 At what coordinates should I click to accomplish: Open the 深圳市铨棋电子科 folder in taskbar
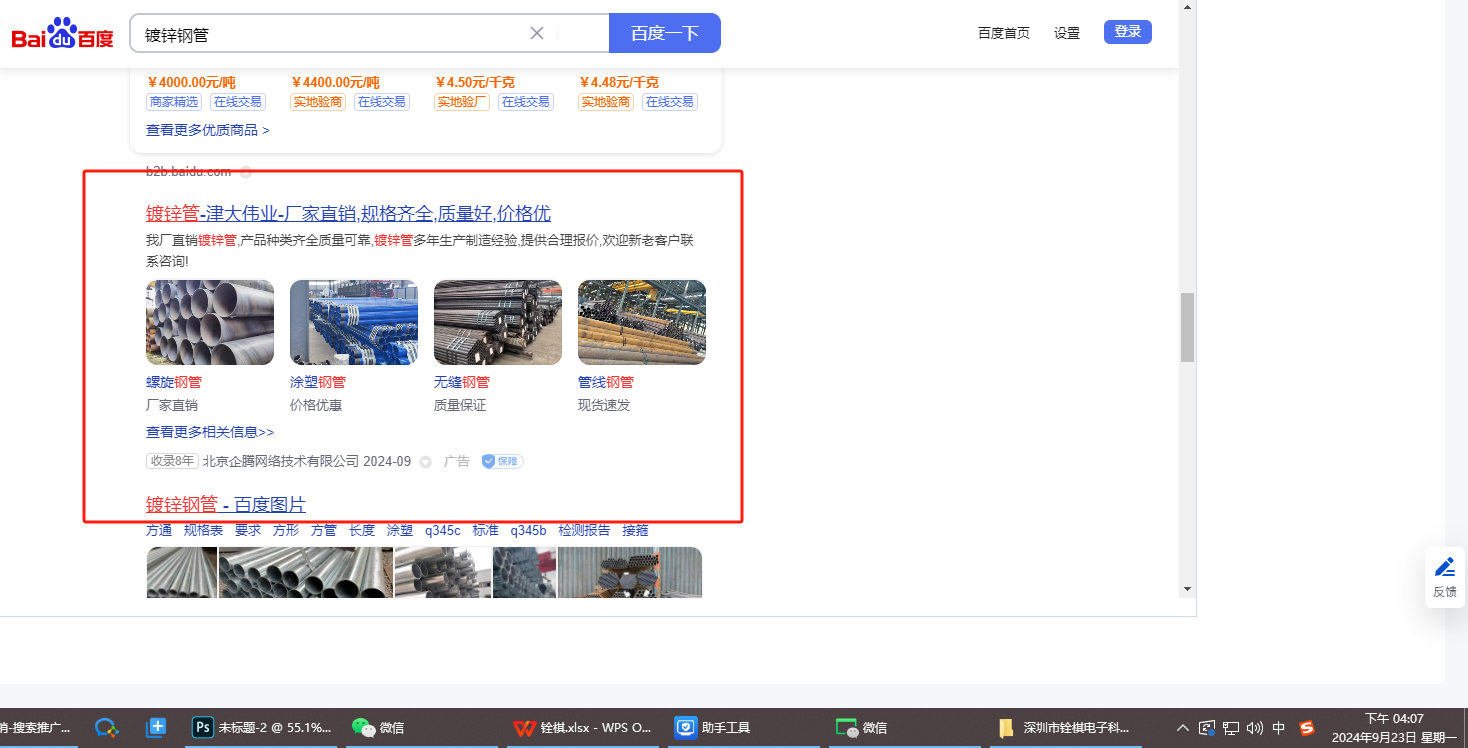1065,728
